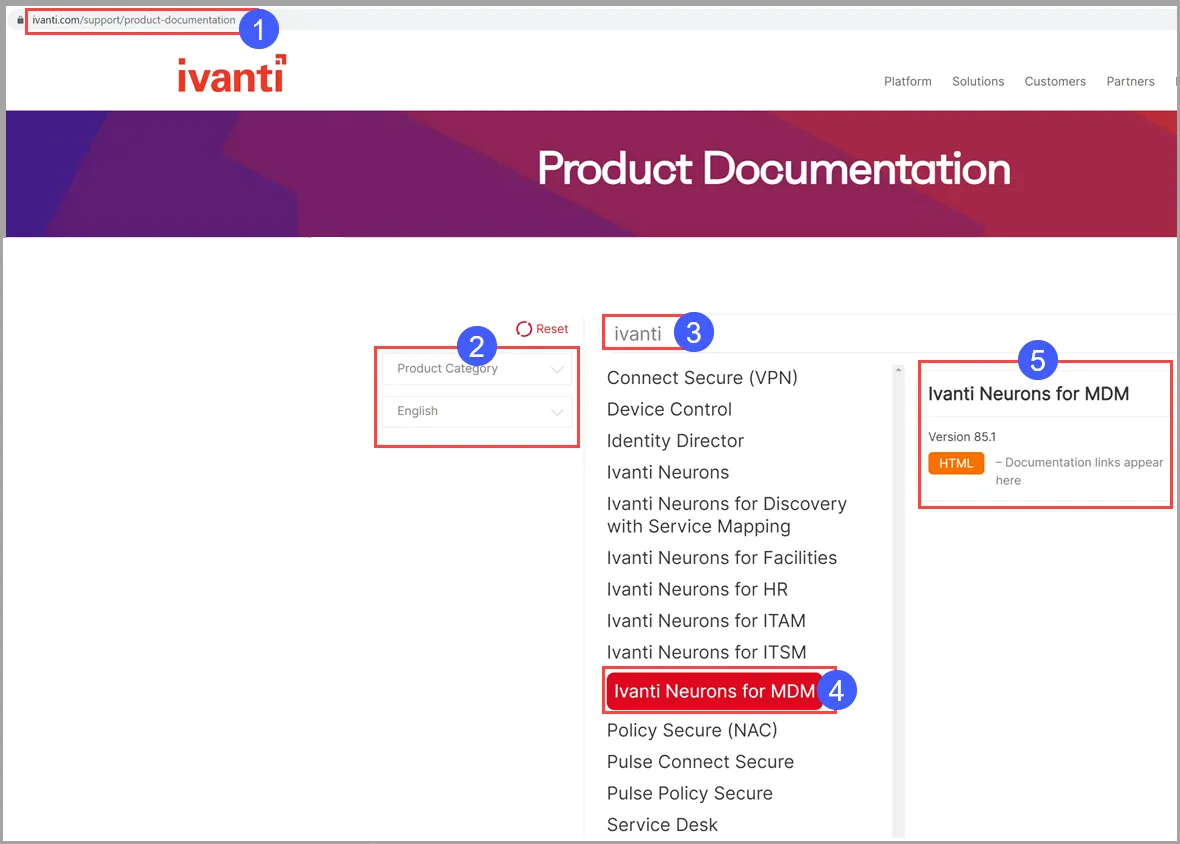1180x844 pixels.
Task: Select Ivanti Neurons for ITAM
Action: click(x=706, y=621)
